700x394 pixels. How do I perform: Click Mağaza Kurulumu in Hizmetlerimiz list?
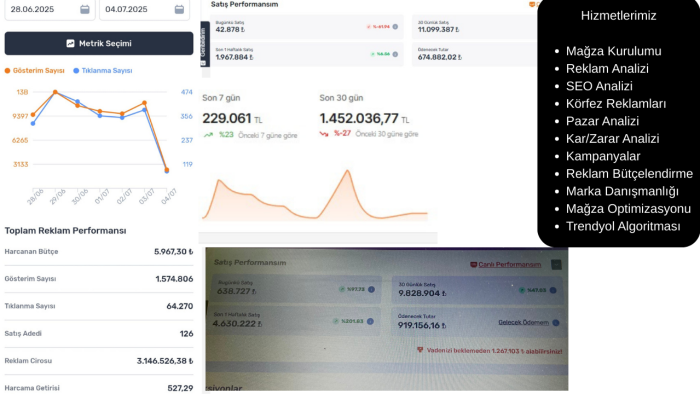[x=613, y=51]
